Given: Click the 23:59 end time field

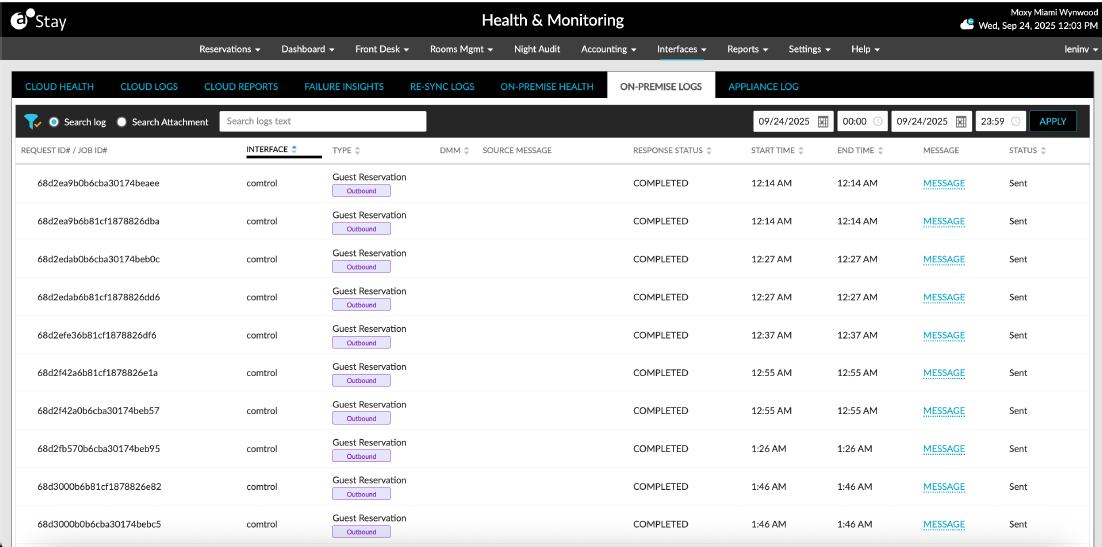Looking at the screenshot, I should (x=1001, y=122).
